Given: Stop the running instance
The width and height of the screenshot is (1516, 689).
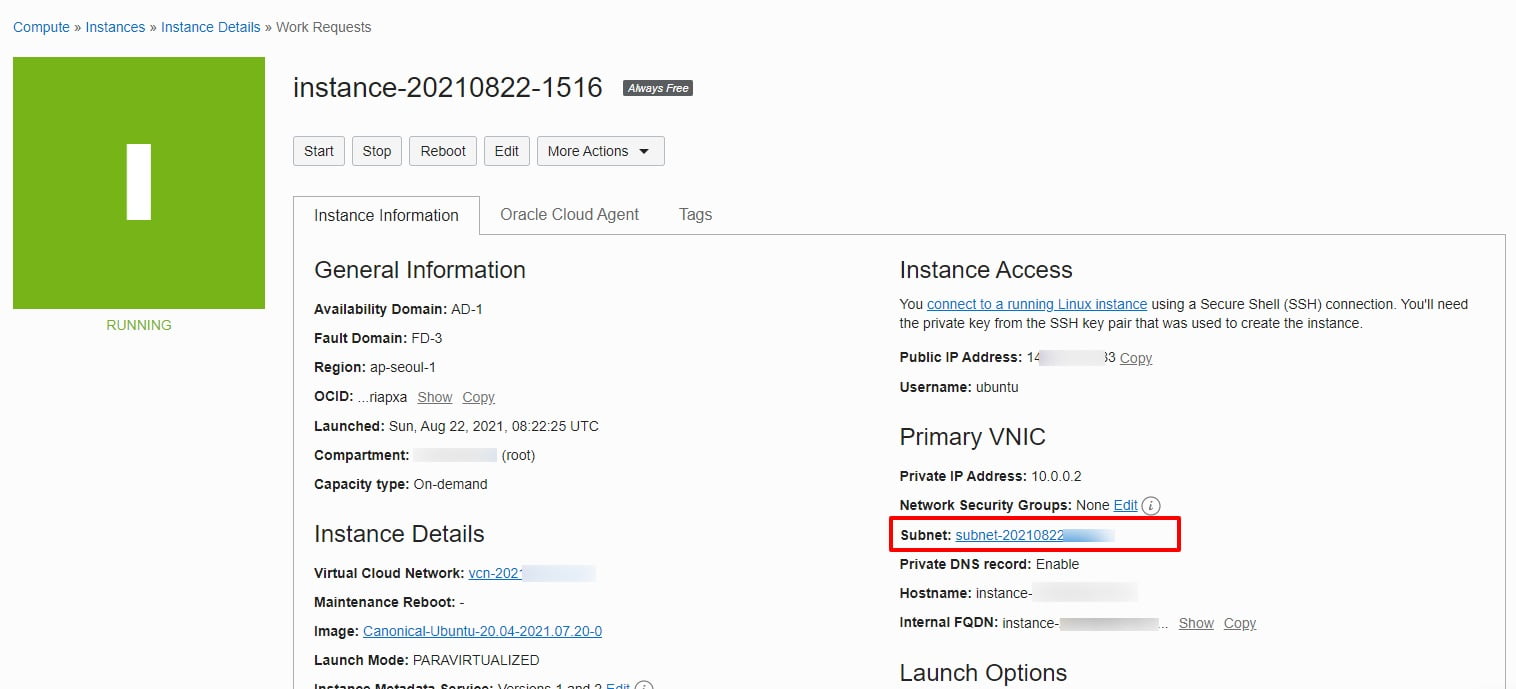Looking at the screenshot, I should [376, 151].
